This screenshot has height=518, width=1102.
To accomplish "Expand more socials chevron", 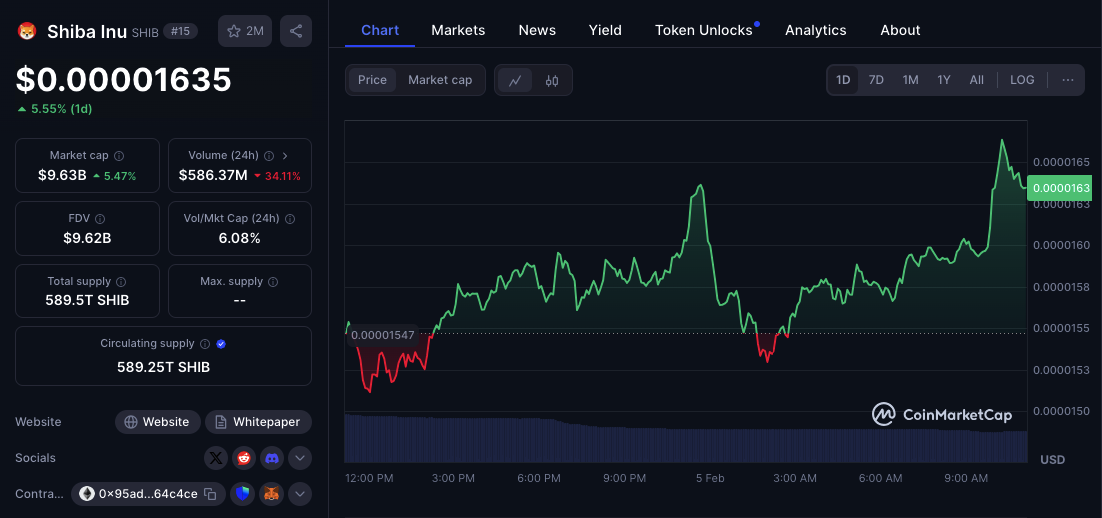I will [300, 458].
